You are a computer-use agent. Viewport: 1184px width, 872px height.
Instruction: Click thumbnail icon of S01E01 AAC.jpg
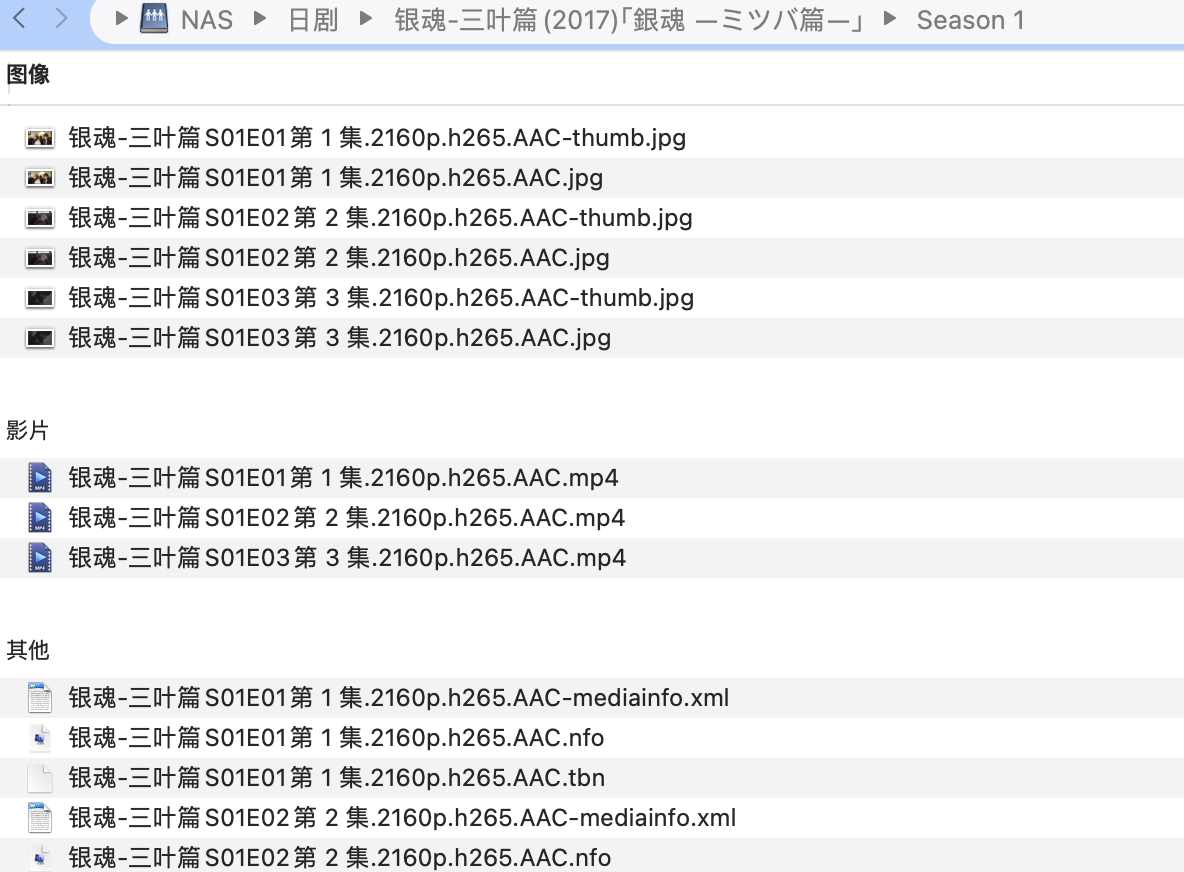[x=40, y=178]
